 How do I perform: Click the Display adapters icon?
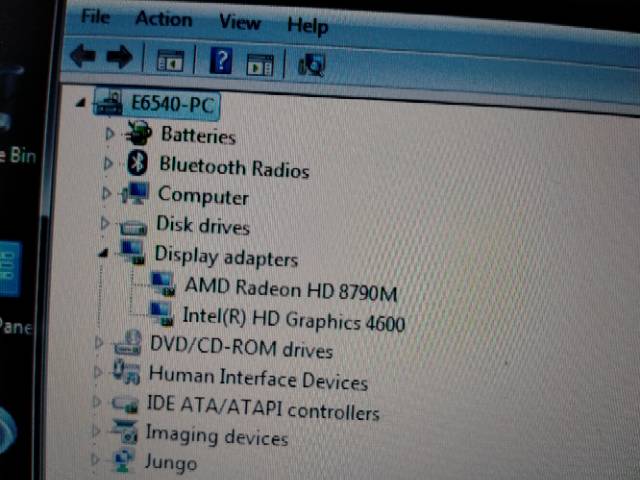(132, 252)
